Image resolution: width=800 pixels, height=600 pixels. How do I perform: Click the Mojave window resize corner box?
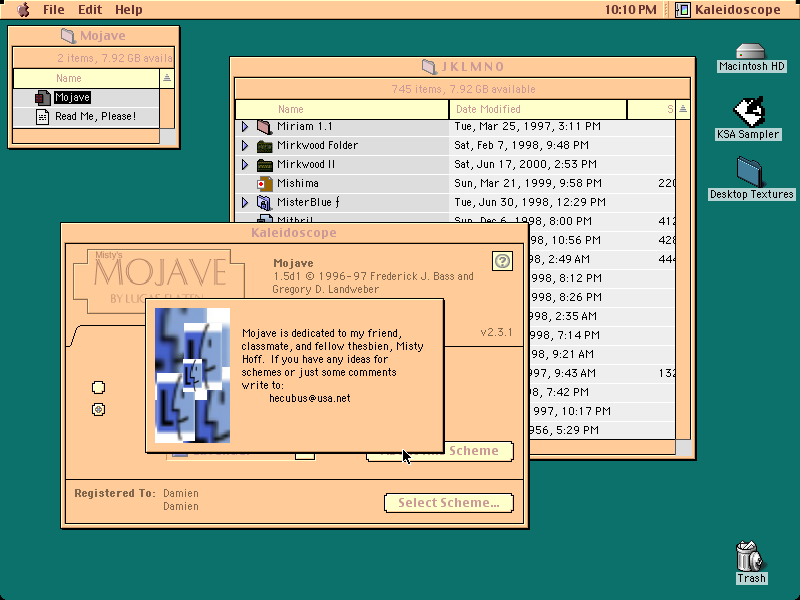point(167,136)
